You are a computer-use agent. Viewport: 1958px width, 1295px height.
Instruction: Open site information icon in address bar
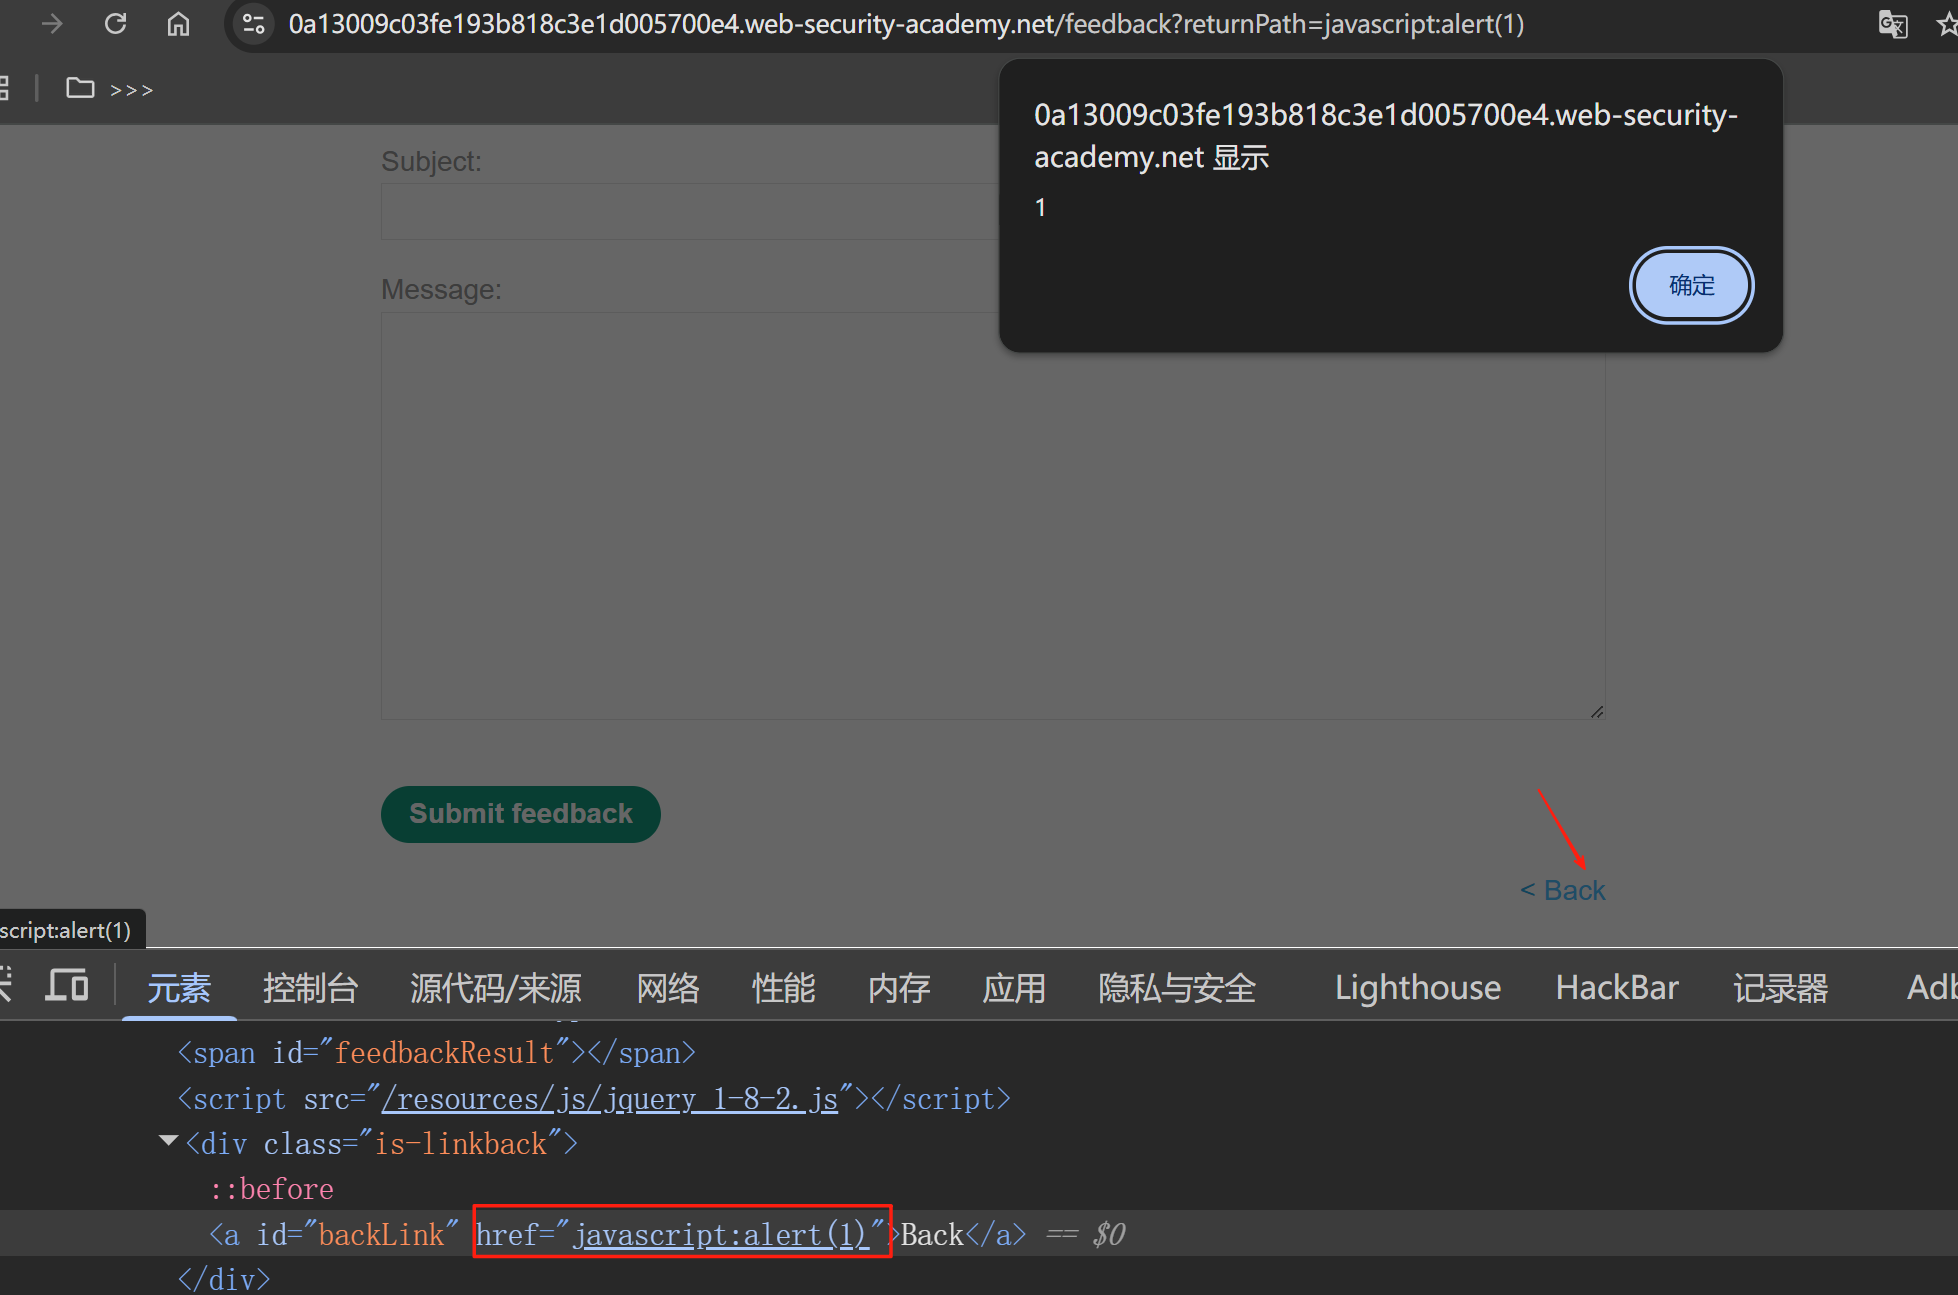click(x=254, y=24)
